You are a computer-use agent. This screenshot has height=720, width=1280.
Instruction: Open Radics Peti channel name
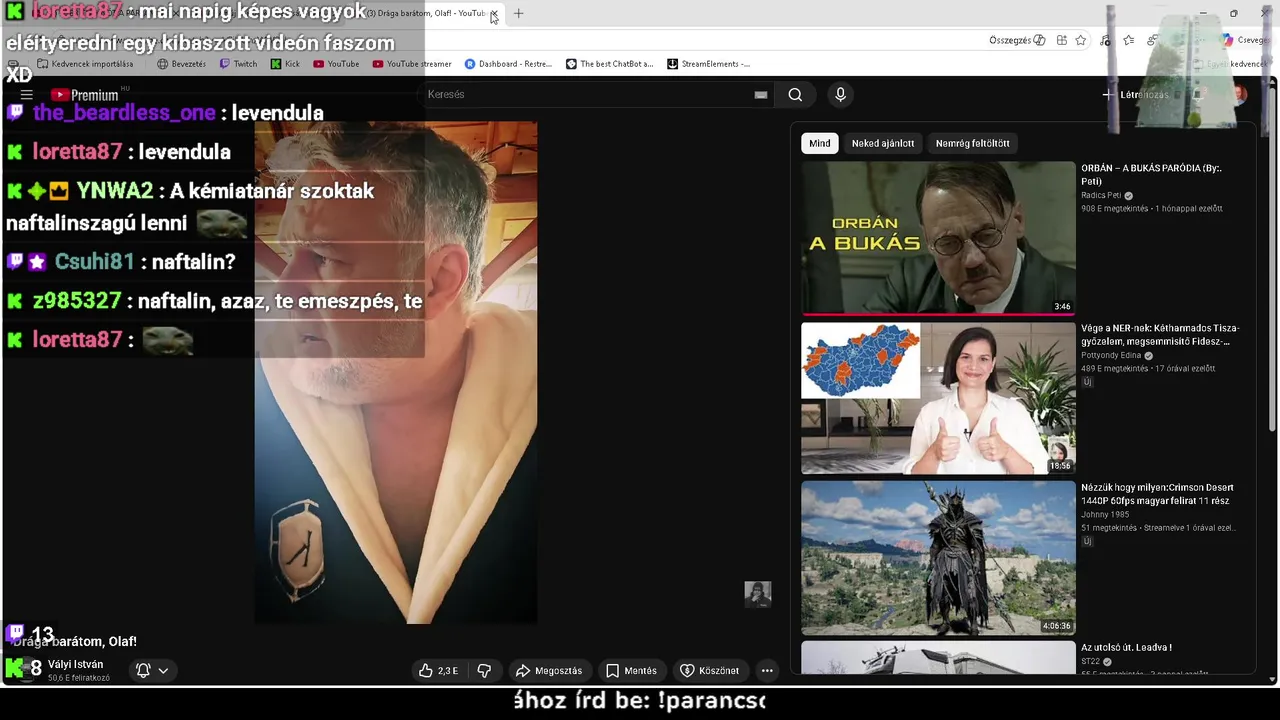click(1101, 195)
